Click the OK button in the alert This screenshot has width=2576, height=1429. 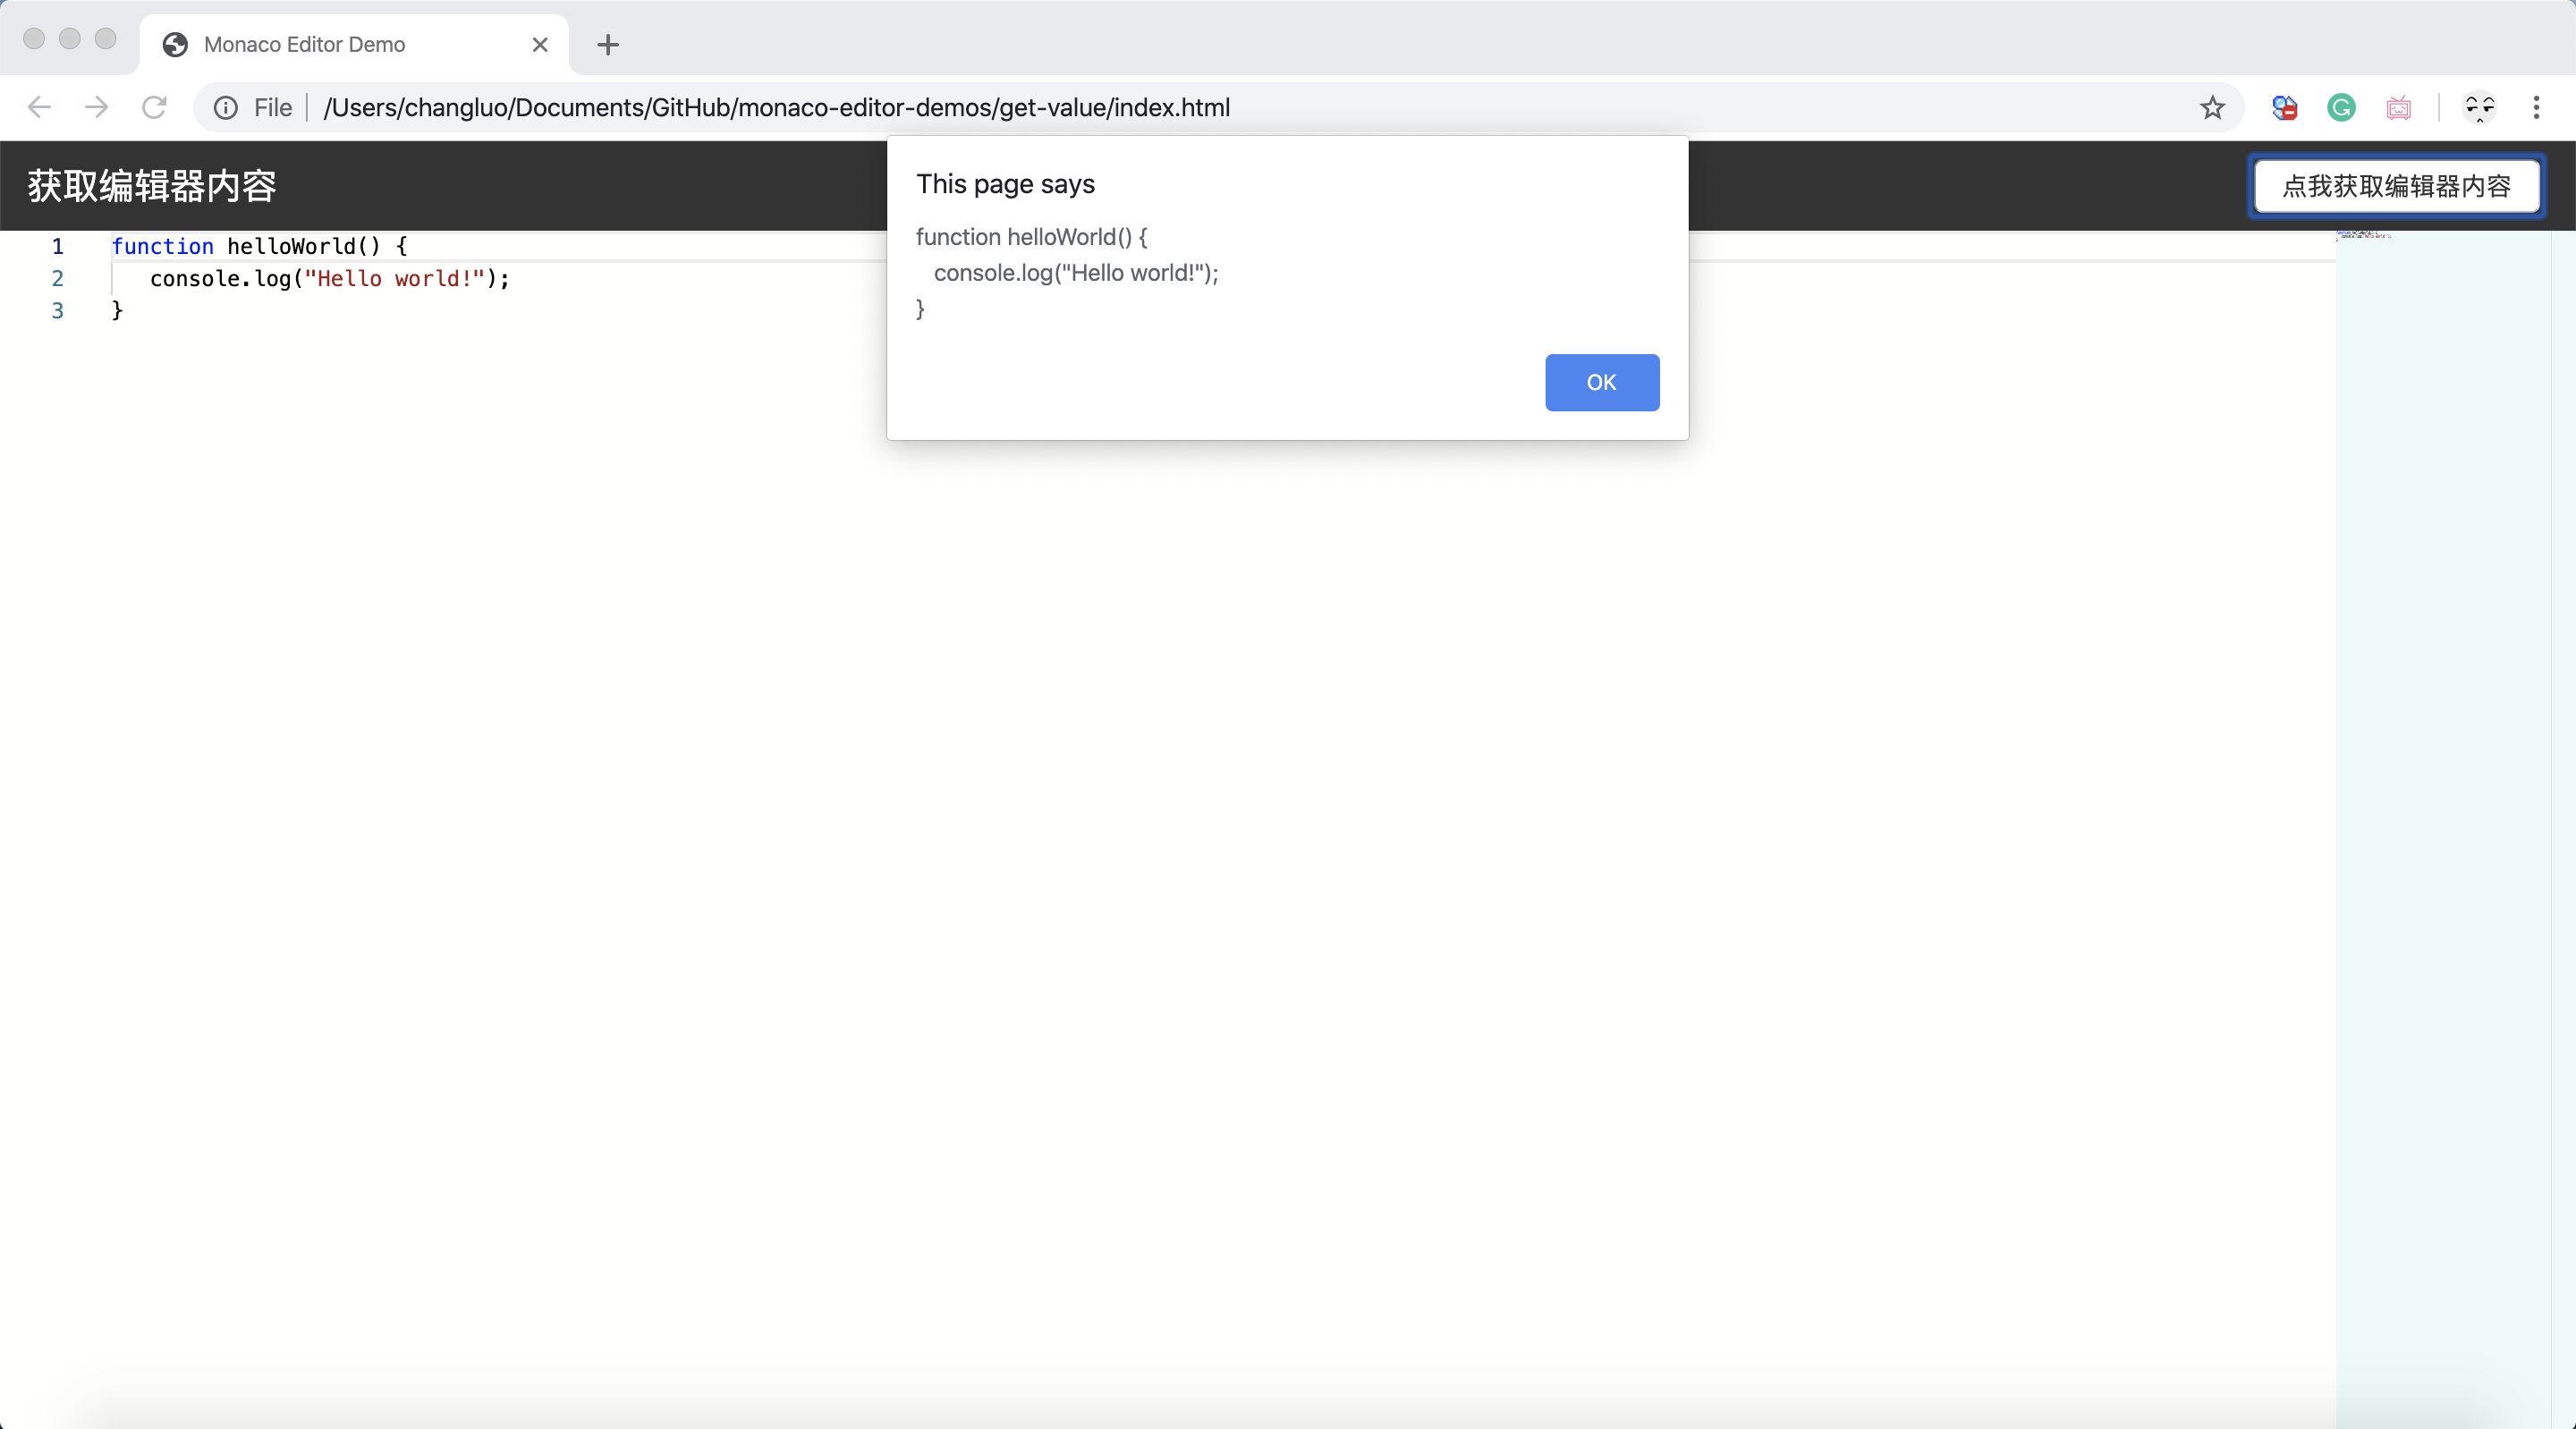pyautogui.click(x=1601, y=382)
